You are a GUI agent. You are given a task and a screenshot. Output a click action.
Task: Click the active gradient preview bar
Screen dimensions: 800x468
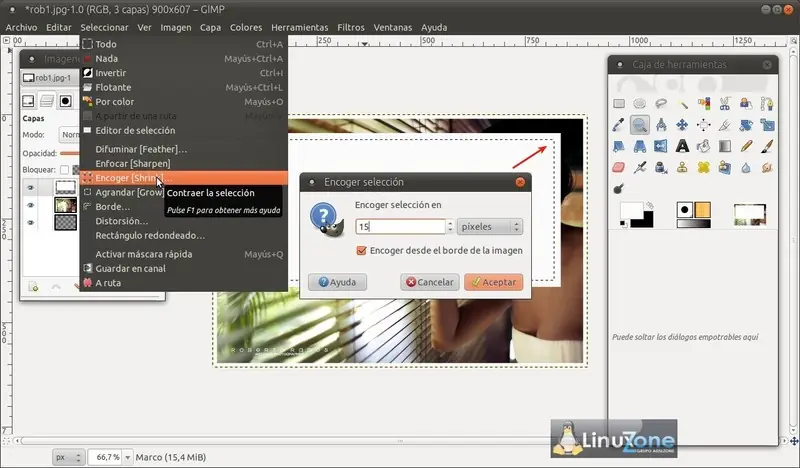click(693, 224)
